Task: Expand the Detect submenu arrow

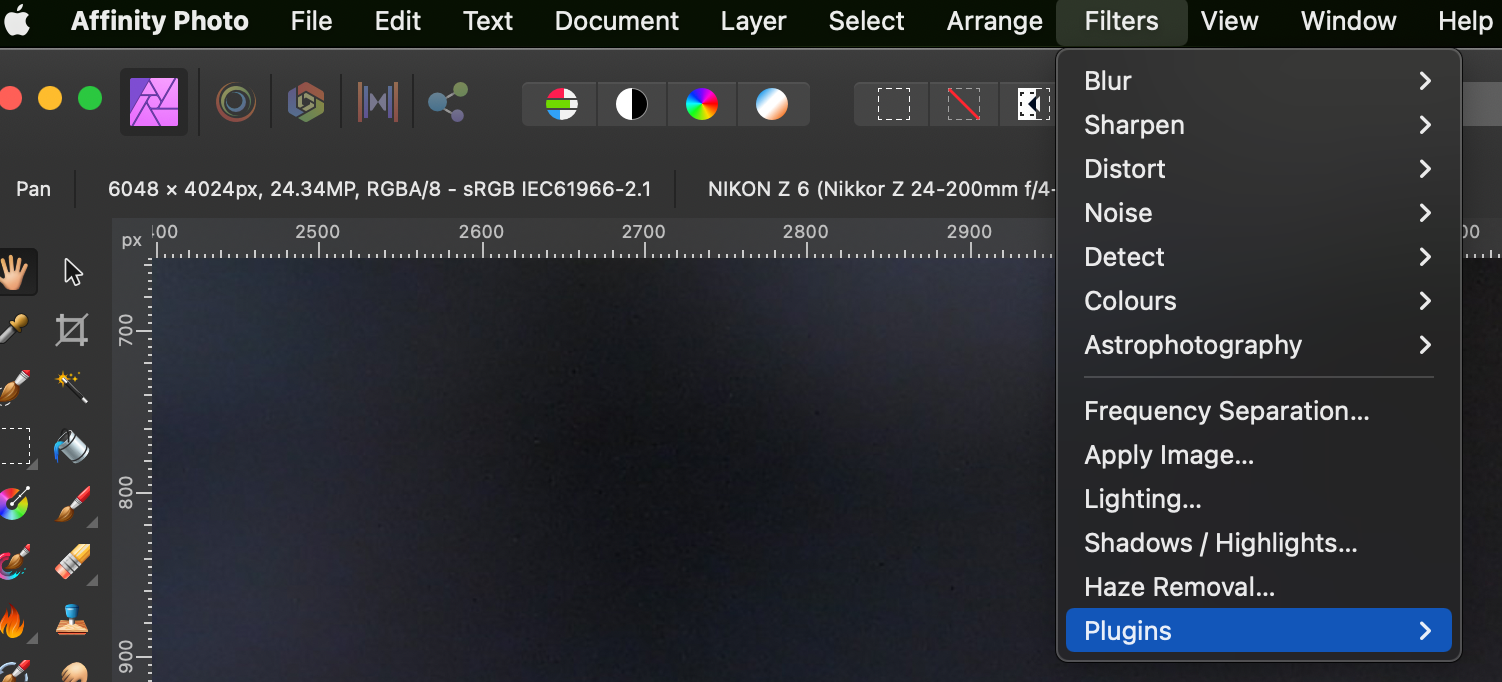Action: click(x=1425, y=257)
